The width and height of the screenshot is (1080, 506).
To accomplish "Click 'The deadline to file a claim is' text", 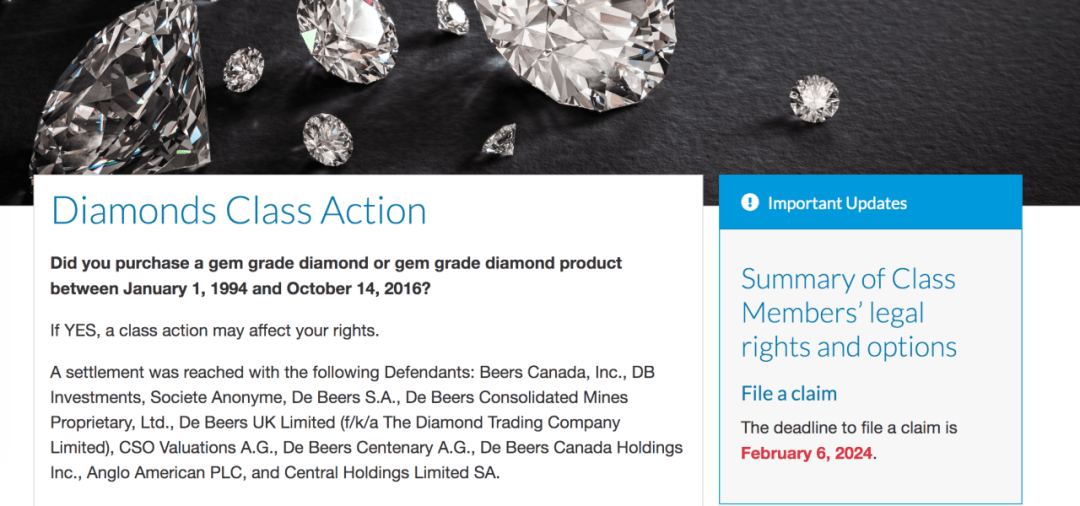I will [849, 428].
